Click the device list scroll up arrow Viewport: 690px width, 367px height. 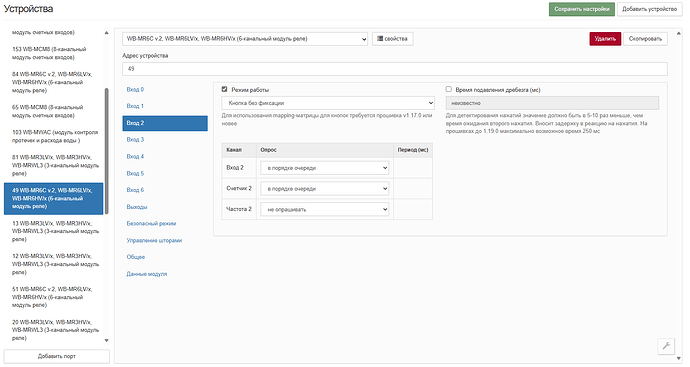click(x=106, y=33)
